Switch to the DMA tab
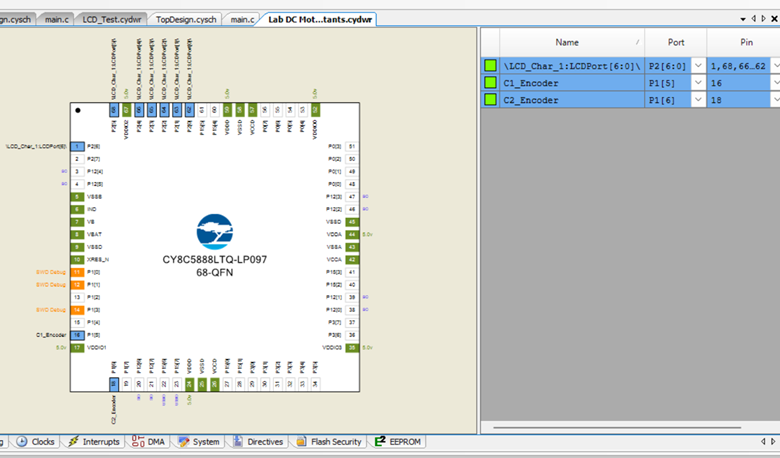The height and width of the screenshot is (458, 780). (x=148, y=442)
